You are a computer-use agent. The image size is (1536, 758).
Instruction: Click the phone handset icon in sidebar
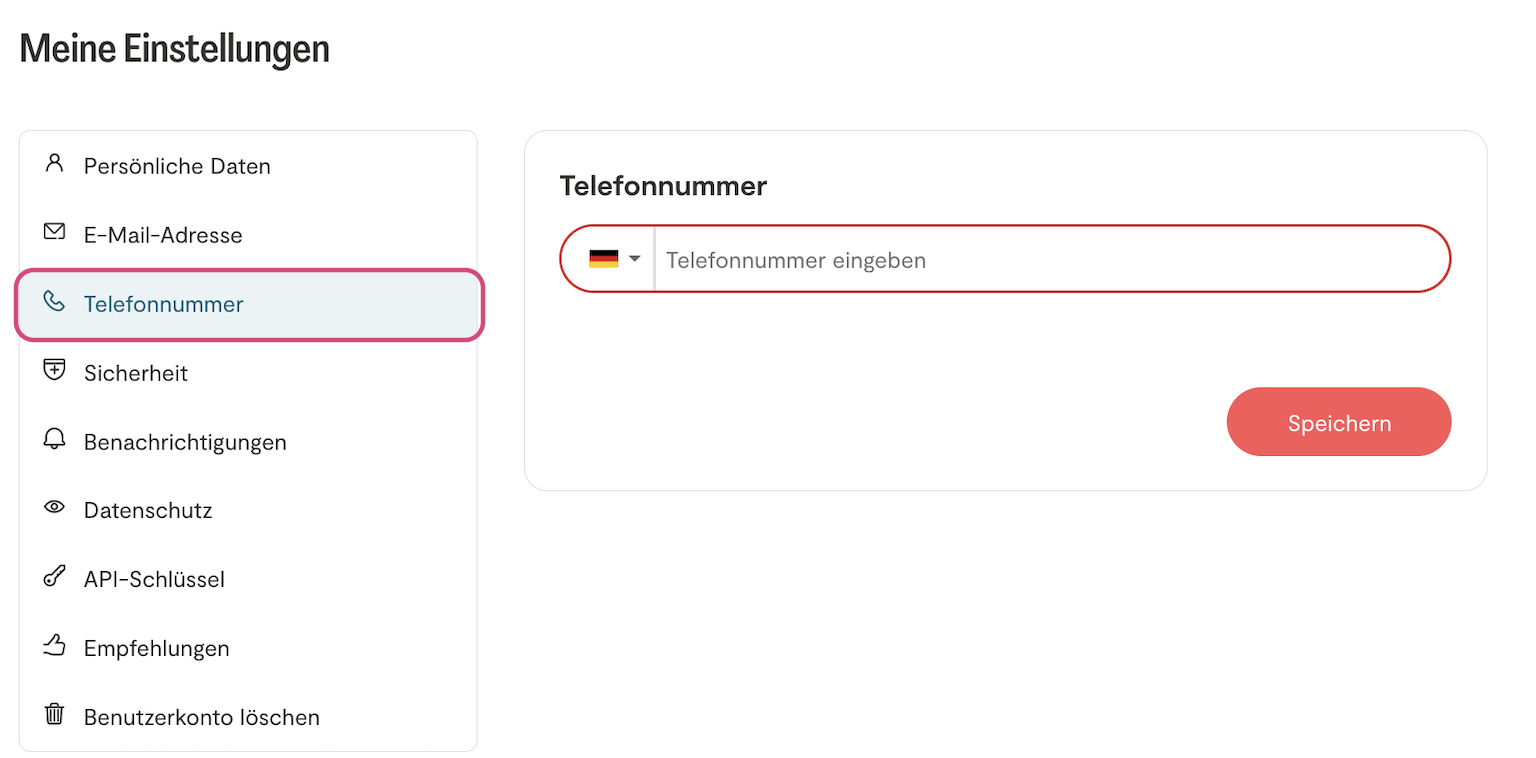click(54, 301)
